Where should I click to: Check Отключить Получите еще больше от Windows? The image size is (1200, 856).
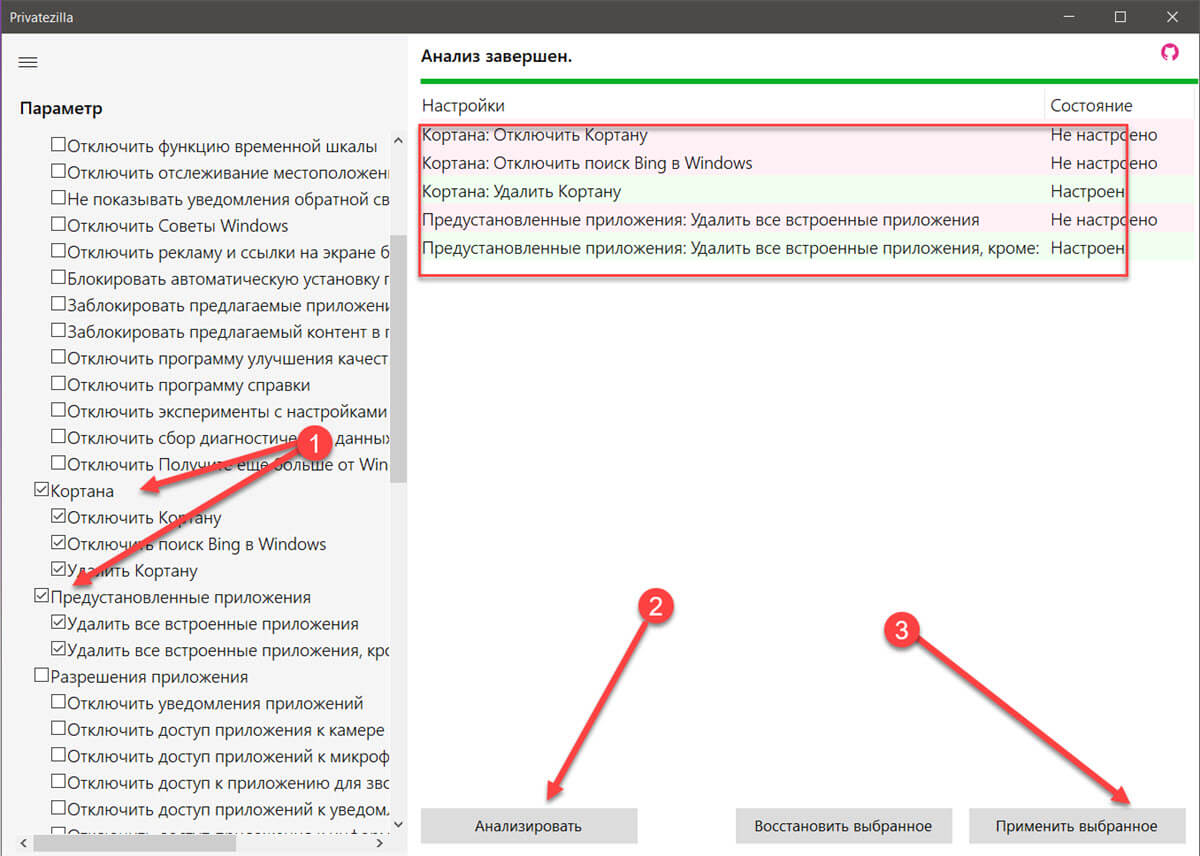click(x=58, y=464)
